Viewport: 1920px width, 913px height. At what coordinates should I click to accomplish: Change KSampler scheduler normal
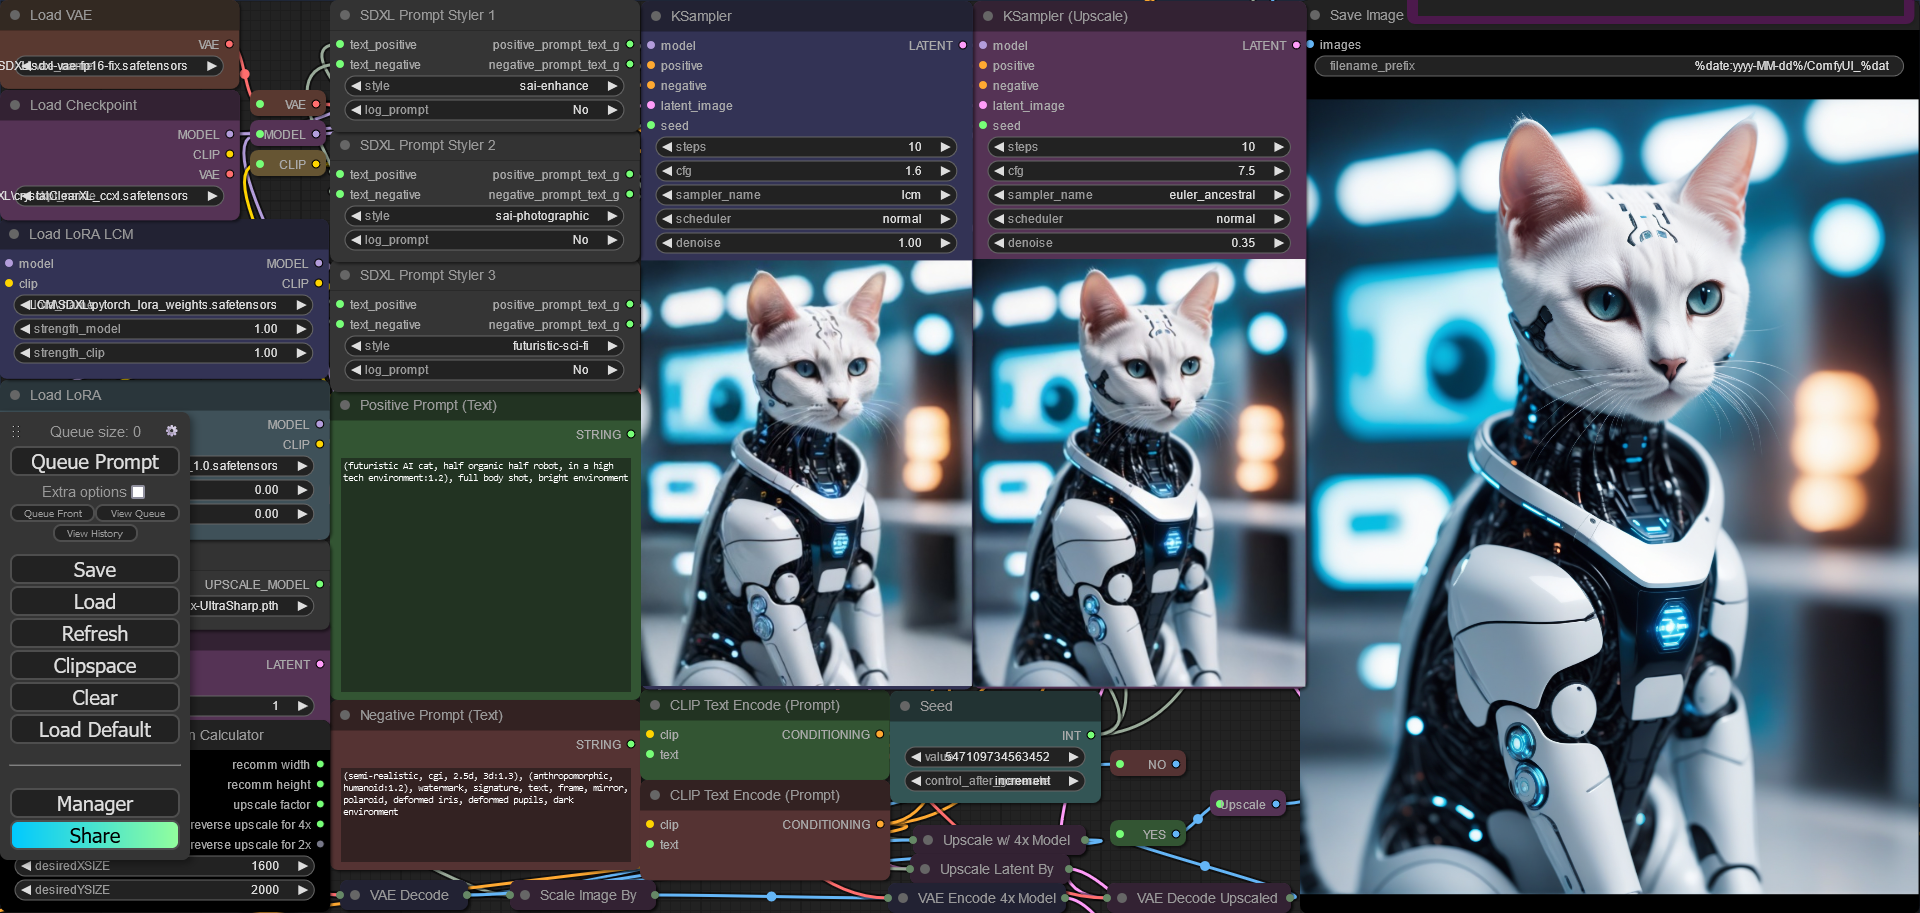806,219
